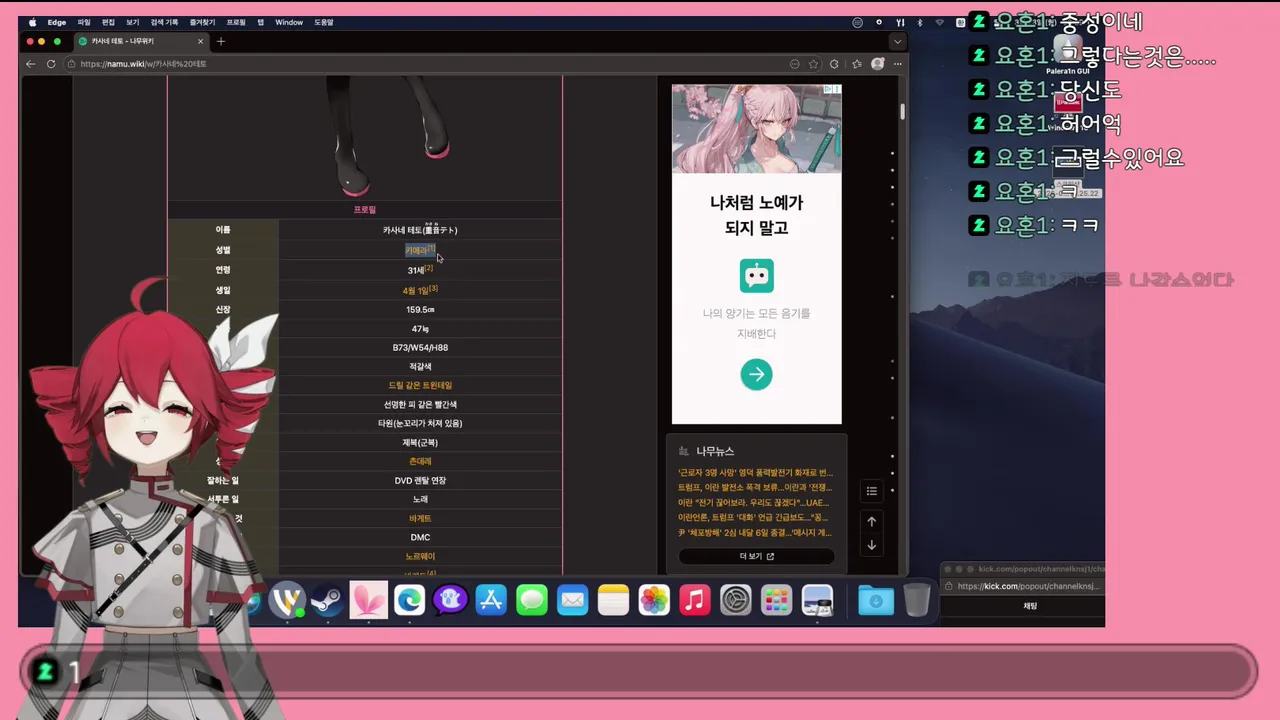Open System Settings gear in Dock

click(x=736, y=601)
